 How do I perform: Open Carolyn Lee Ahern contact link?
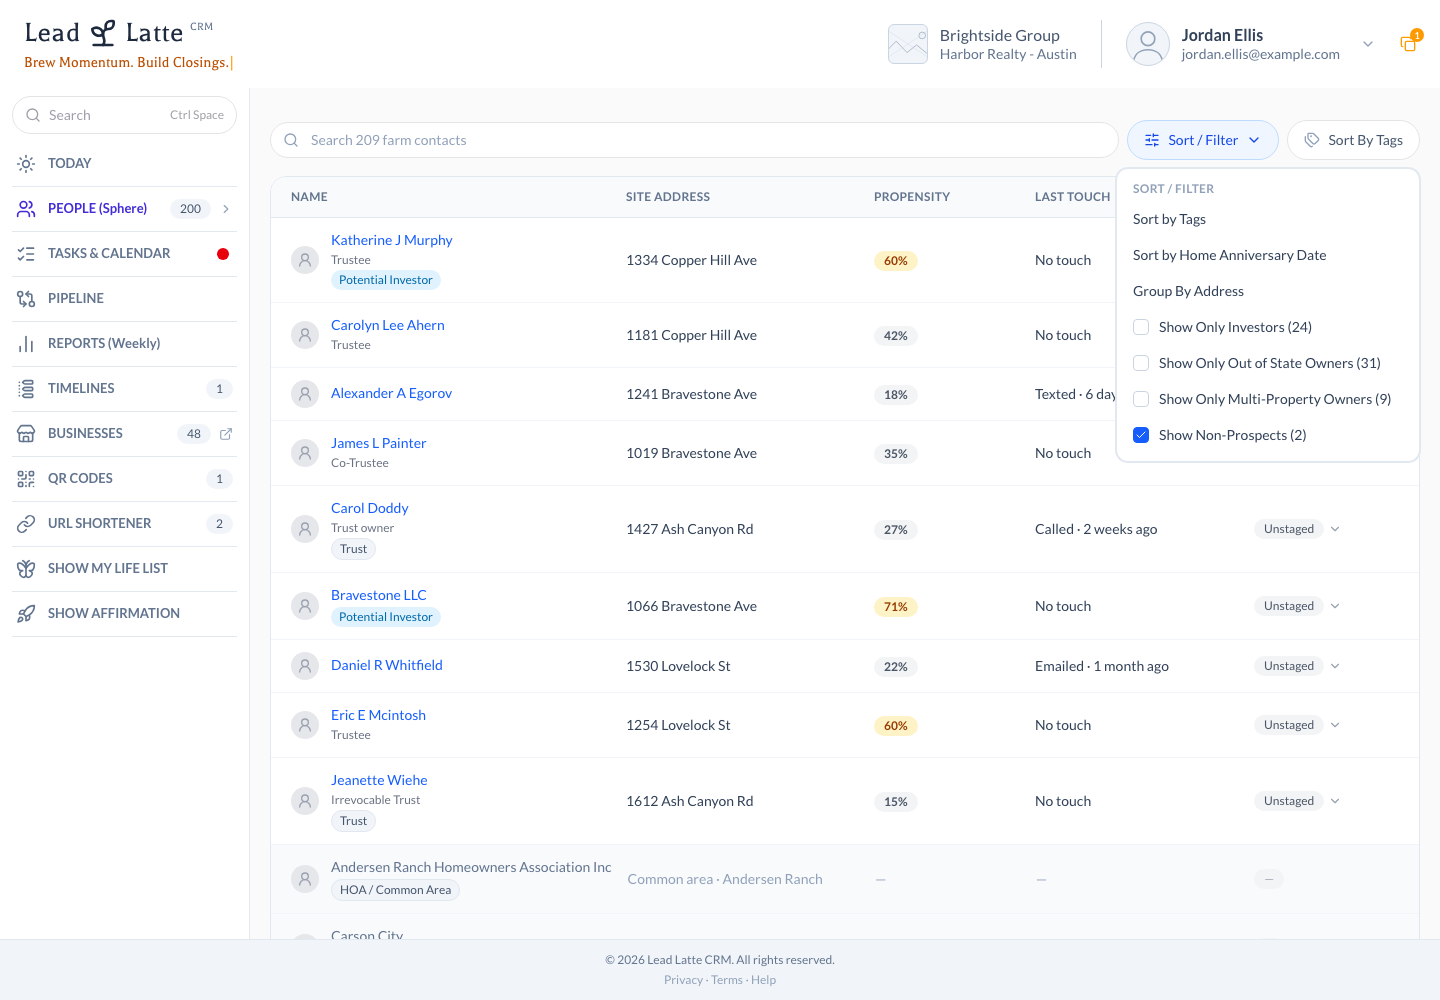(x=388, y=325)
